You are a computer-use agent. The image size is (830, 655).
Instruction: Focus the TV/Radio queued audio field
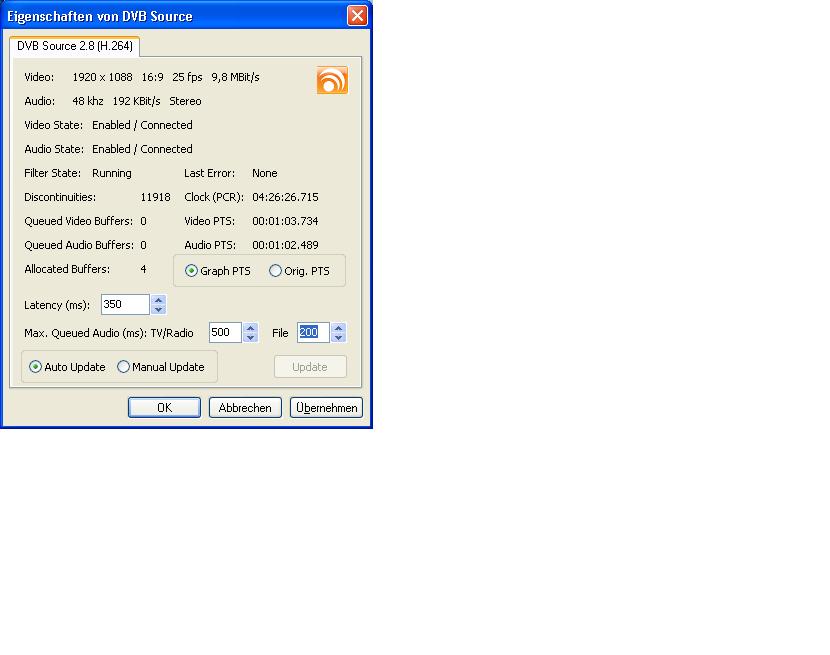[225, 333]
